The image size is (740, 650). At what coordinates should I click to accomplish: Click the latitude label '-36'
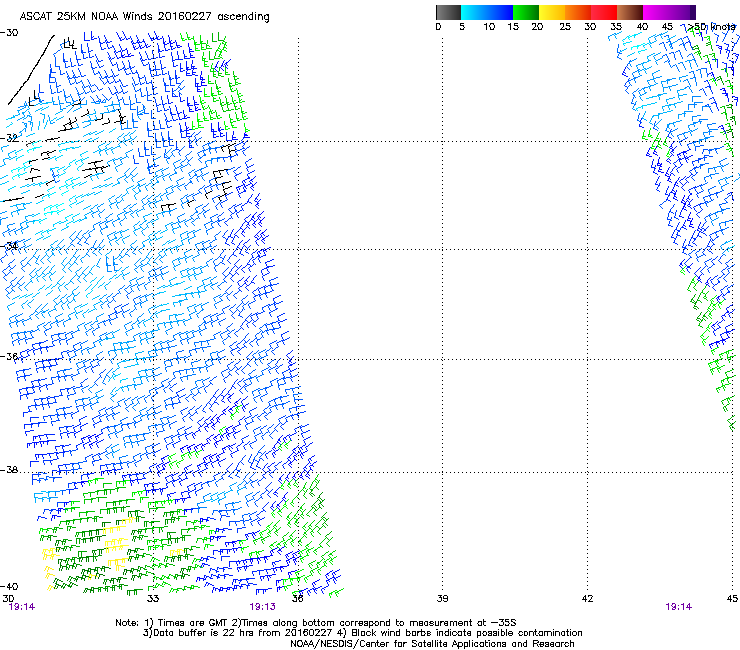[x=9, y=356]
